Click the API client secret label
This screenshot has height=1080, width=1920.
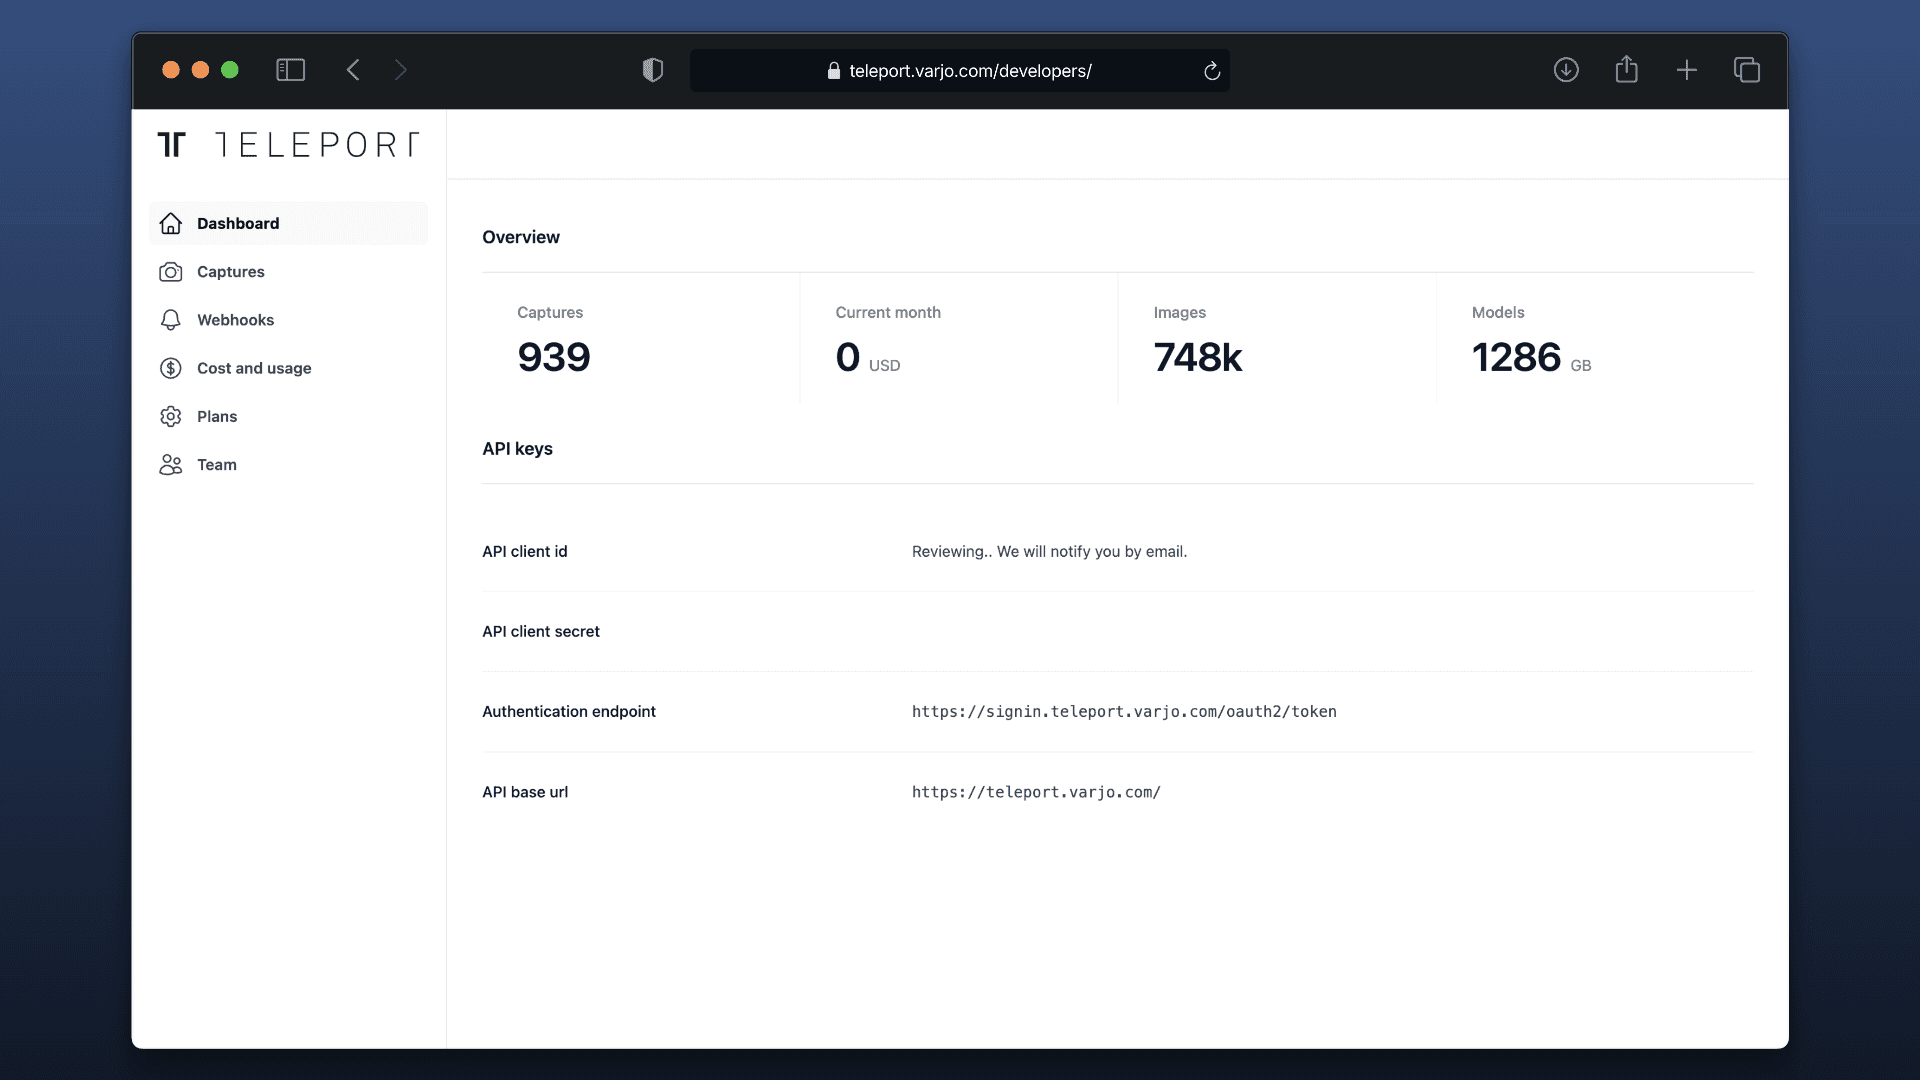541,632
